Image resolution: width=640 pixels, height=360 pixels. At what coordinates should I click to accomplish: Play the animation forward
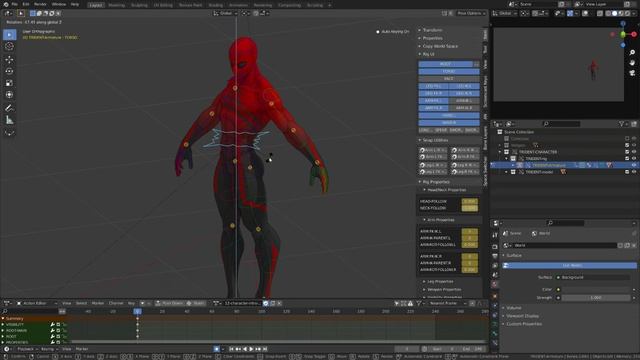(x=251, y=349)
